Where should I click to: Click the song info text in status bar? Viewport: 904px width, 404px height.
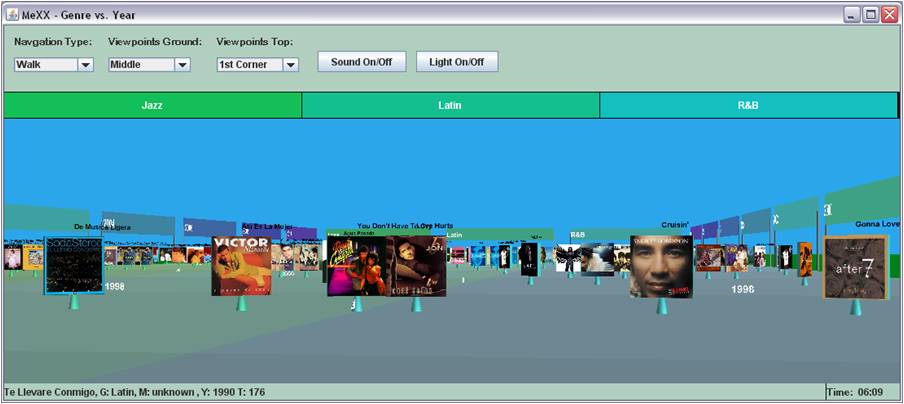(x=134, y=392)
